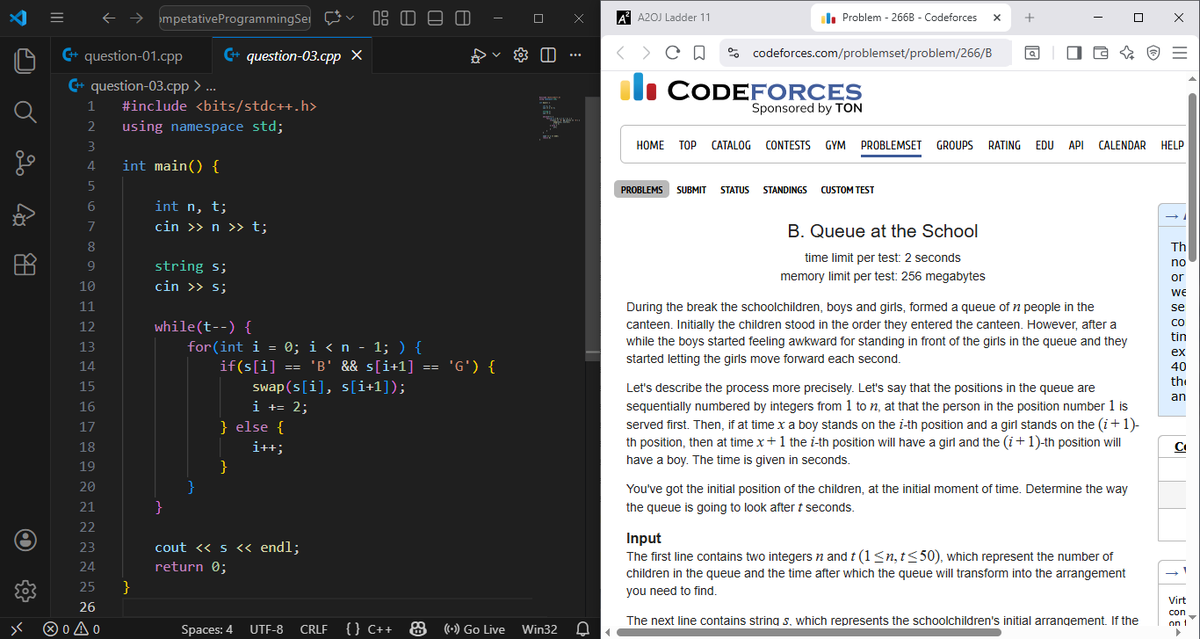Go back in VS Code navigation history
Viewport: 1200px width, 639px height.
tap(107, 18)
